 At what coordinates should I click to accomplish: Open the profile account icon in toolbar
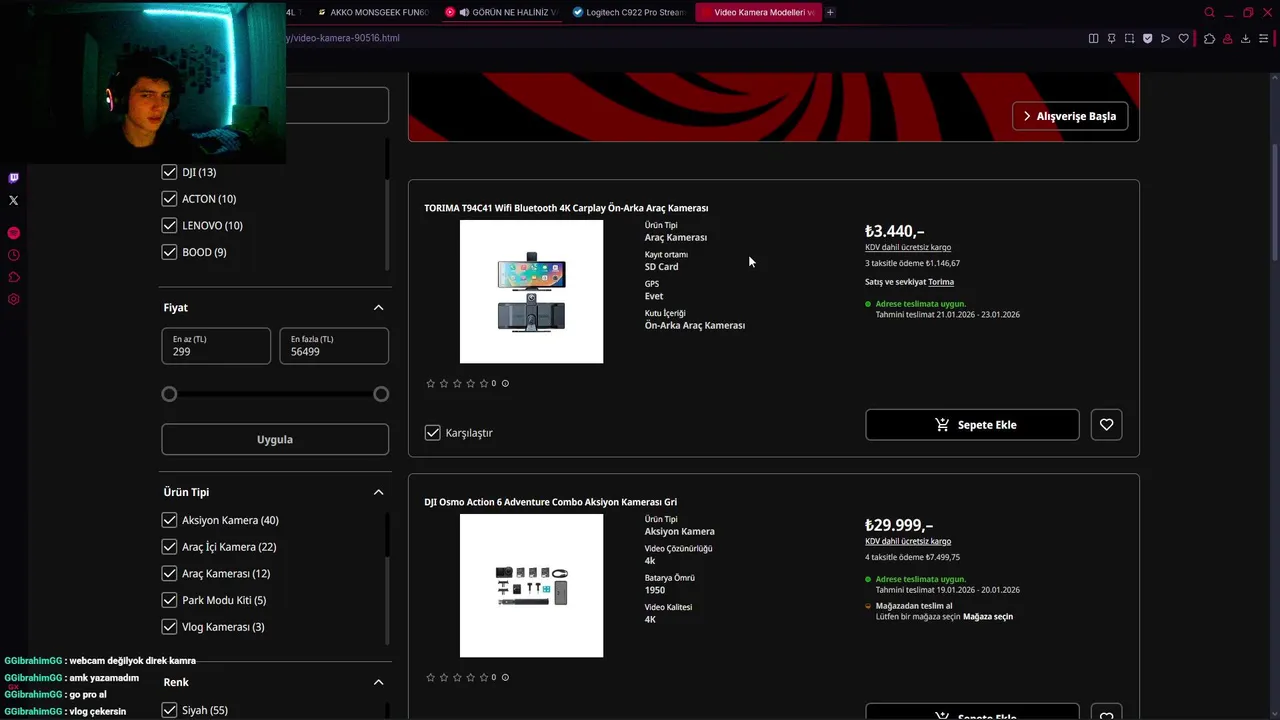[x=1227, y=38]
